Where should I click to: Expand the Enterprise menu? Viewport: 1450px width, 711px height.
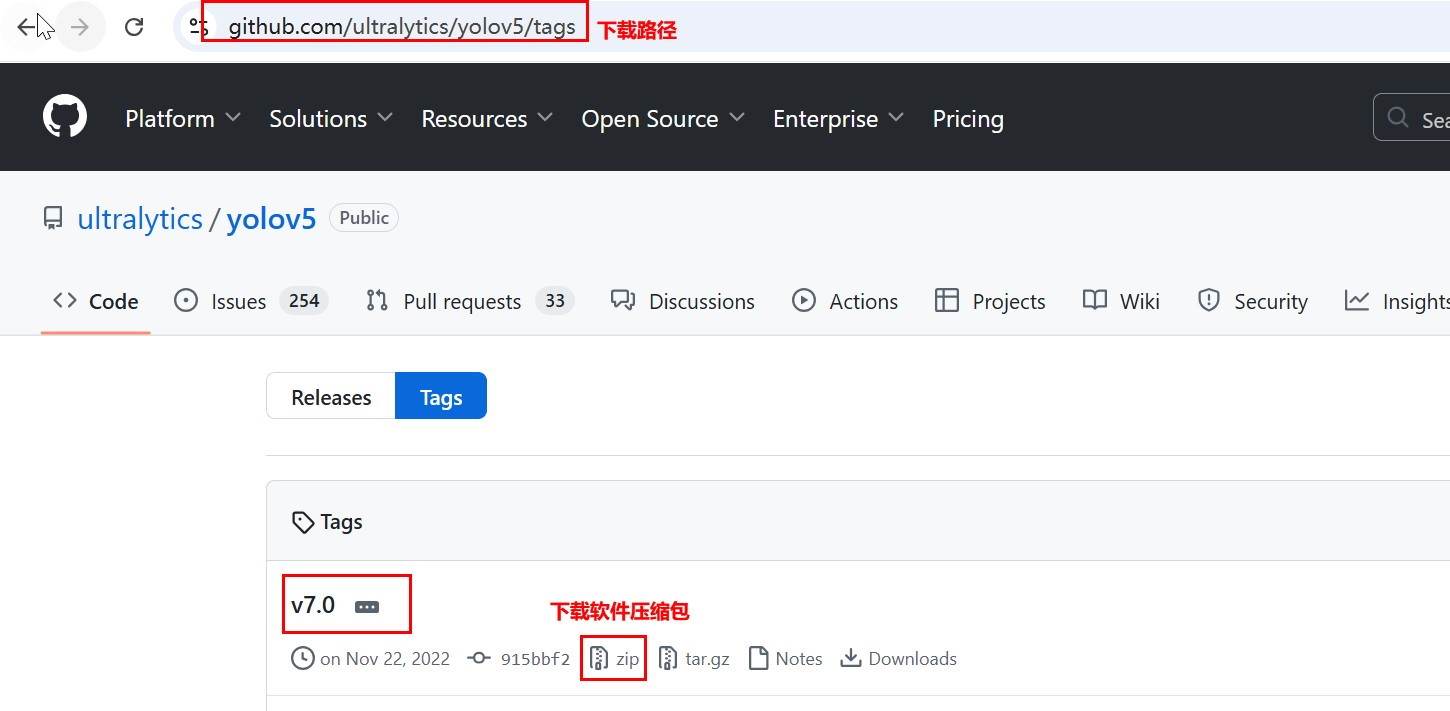839,118
